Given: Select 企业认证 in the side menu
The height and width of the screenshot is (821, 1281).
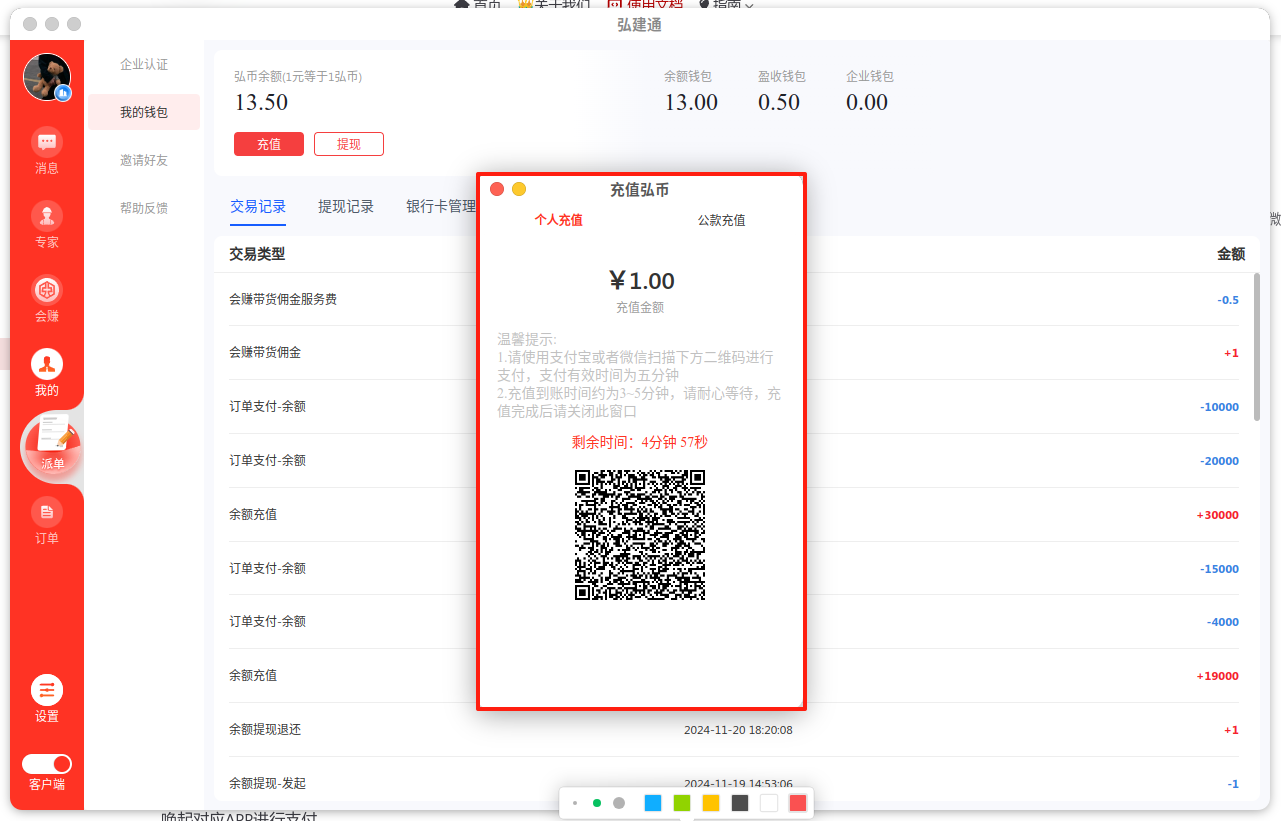Looking at the screenshot, I should pyautogui.click(x=144, y=65).
